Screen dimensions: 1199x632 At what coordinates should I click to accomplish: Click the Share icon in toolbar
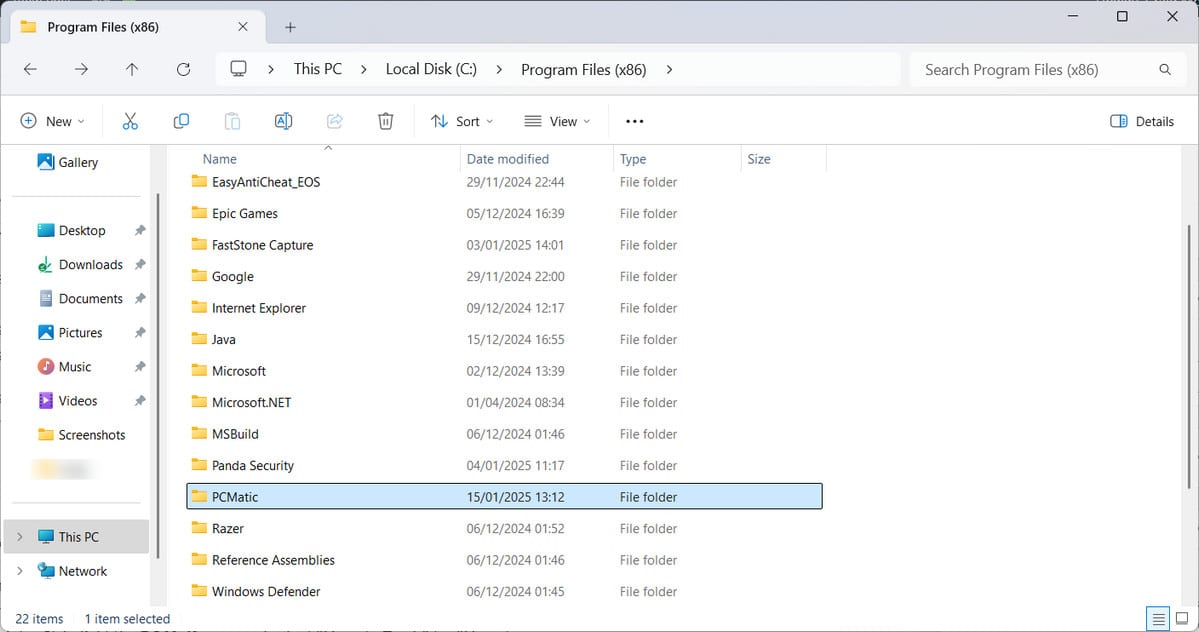click(x=334, y=121)
